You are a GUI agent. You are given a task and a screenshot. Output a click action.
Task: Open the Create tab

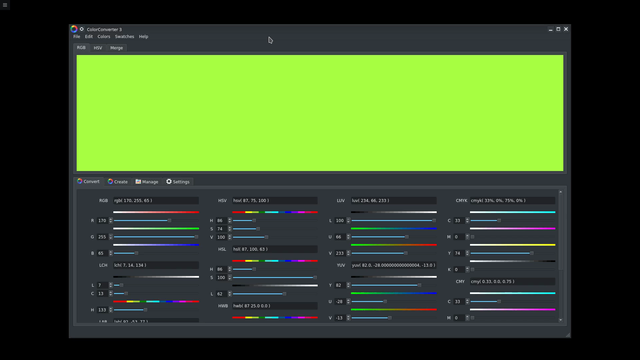118,182
